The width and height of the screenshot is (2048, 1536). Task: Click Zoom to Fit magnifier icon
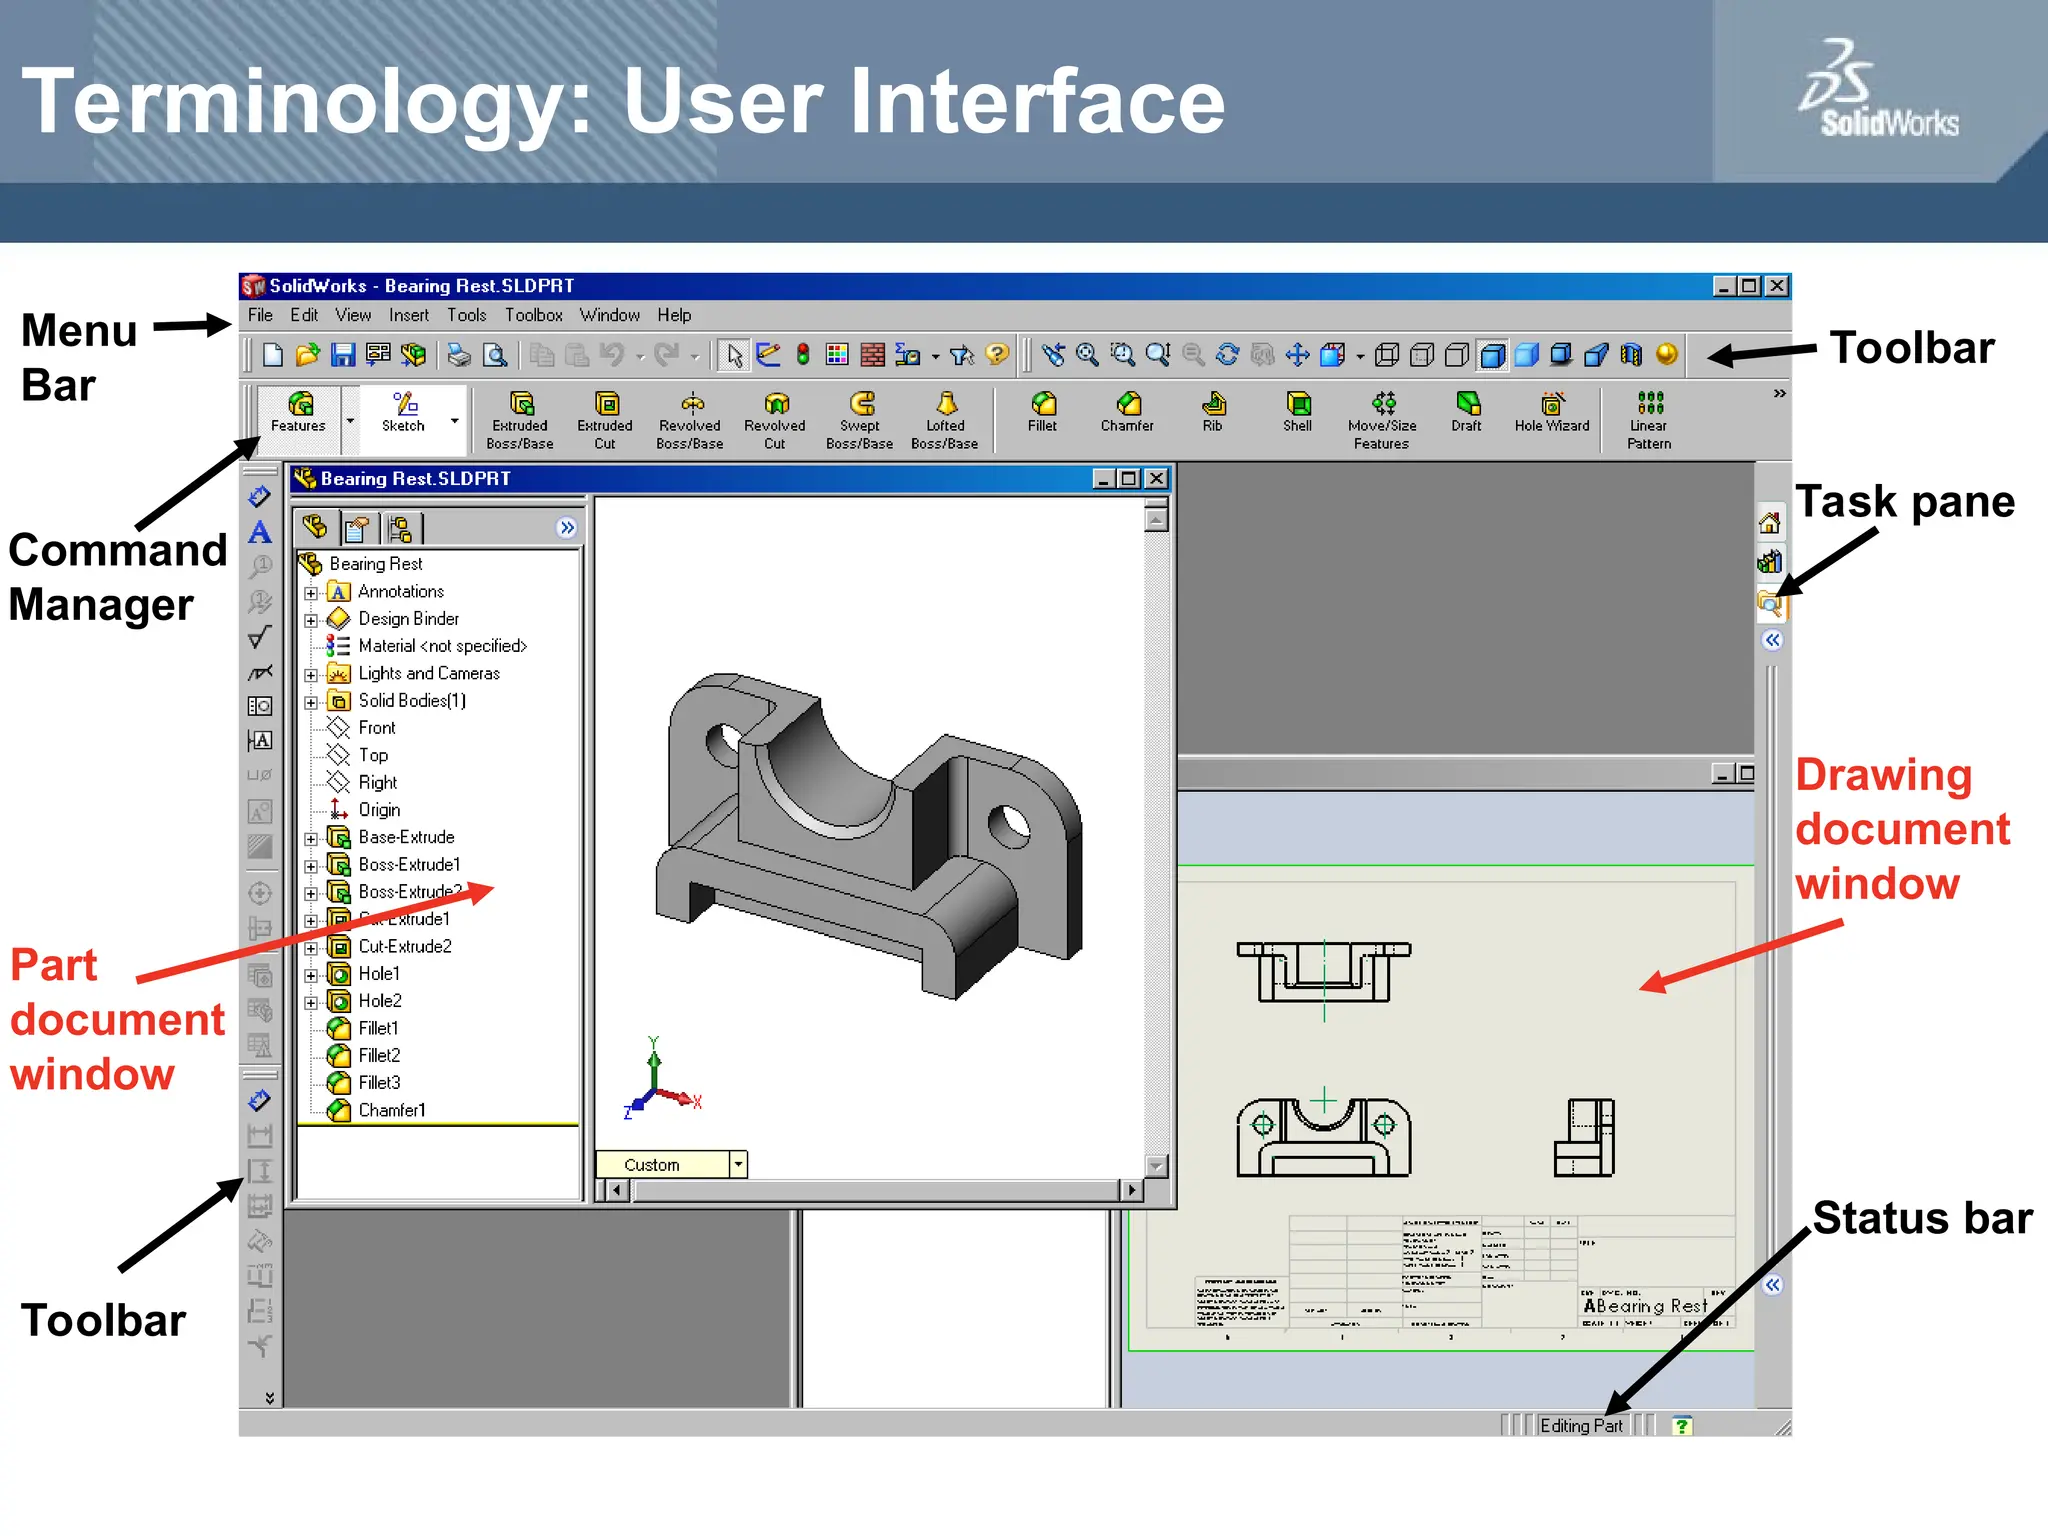click(1087, 355)
